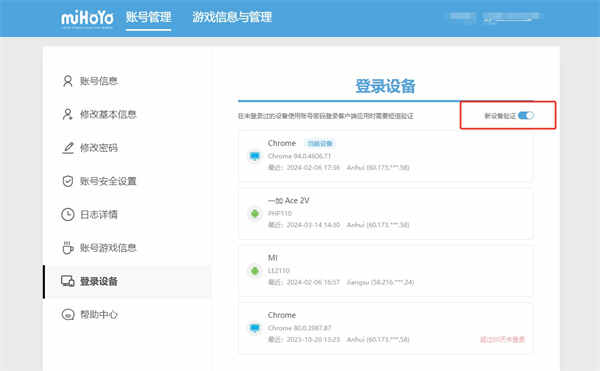Click the device verification description text
This screenshot has width=600, height=371.
point(326,116)
